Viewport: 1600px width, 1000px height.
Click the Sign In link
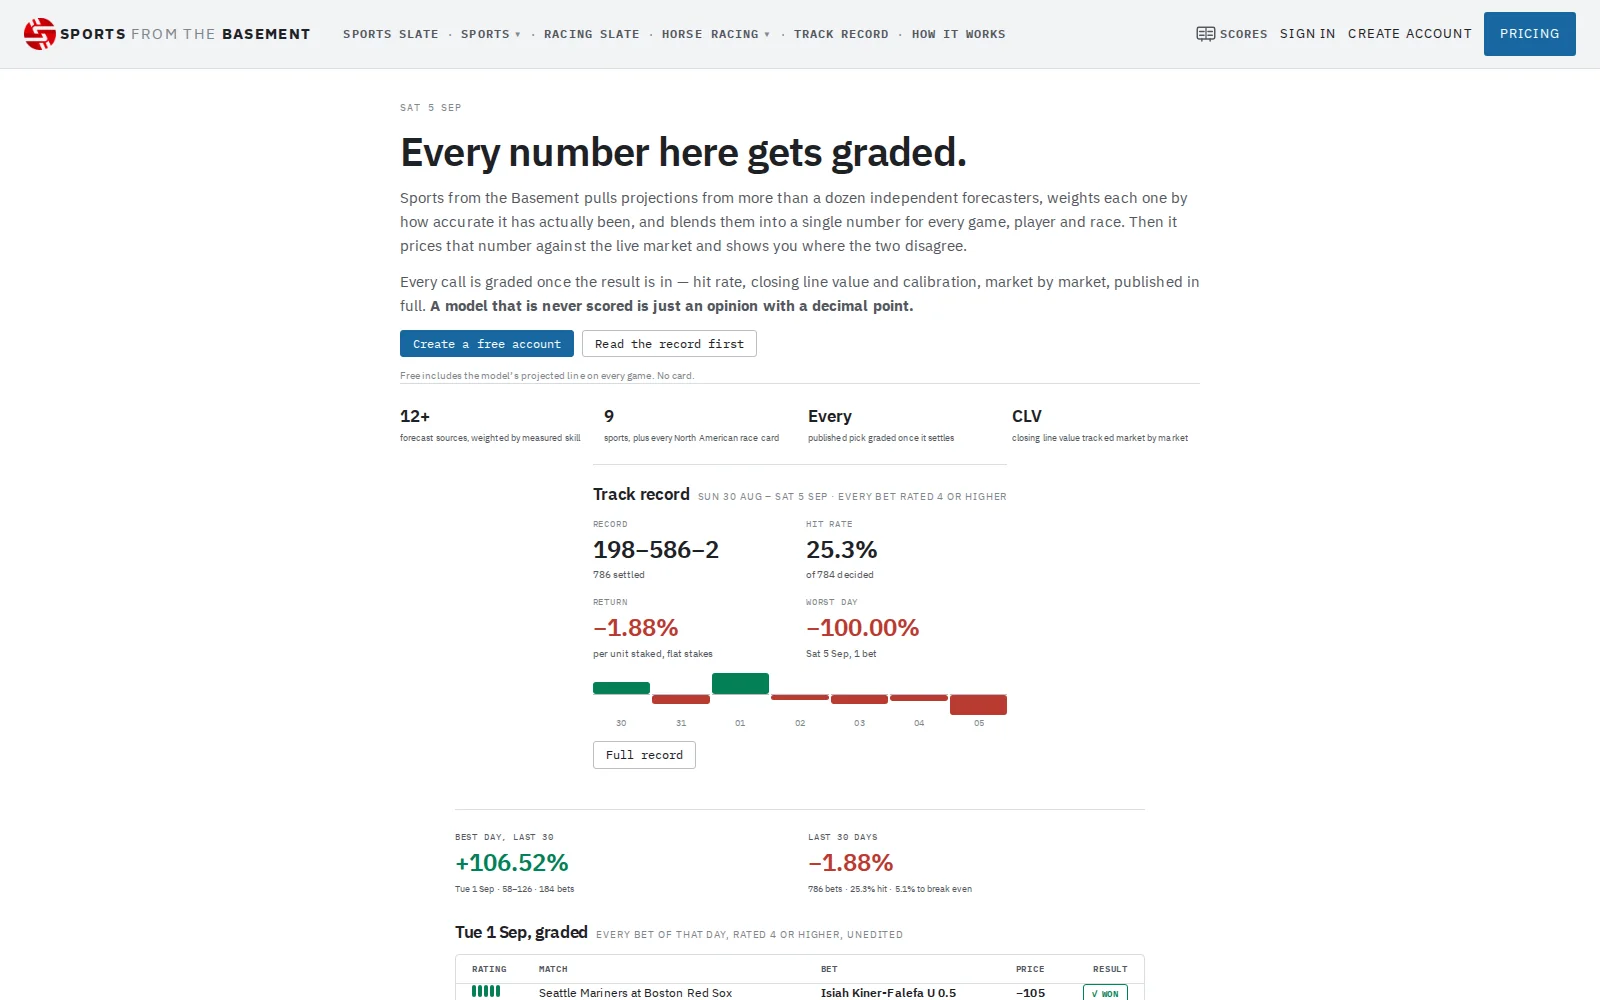coord(1307,34)
